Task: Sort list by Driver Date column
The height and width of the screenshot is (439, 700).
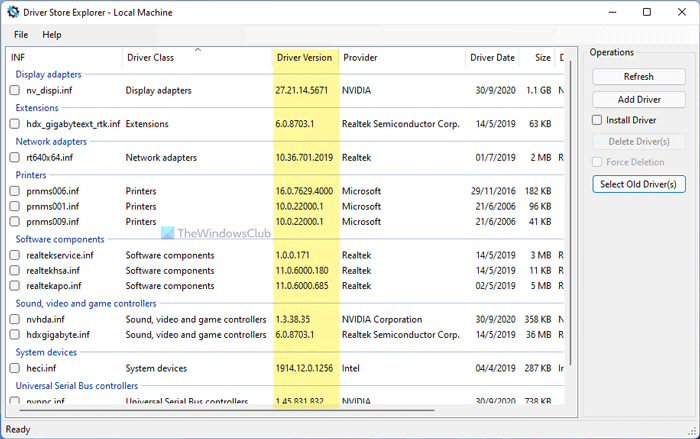Action: (x=492, y=57)
